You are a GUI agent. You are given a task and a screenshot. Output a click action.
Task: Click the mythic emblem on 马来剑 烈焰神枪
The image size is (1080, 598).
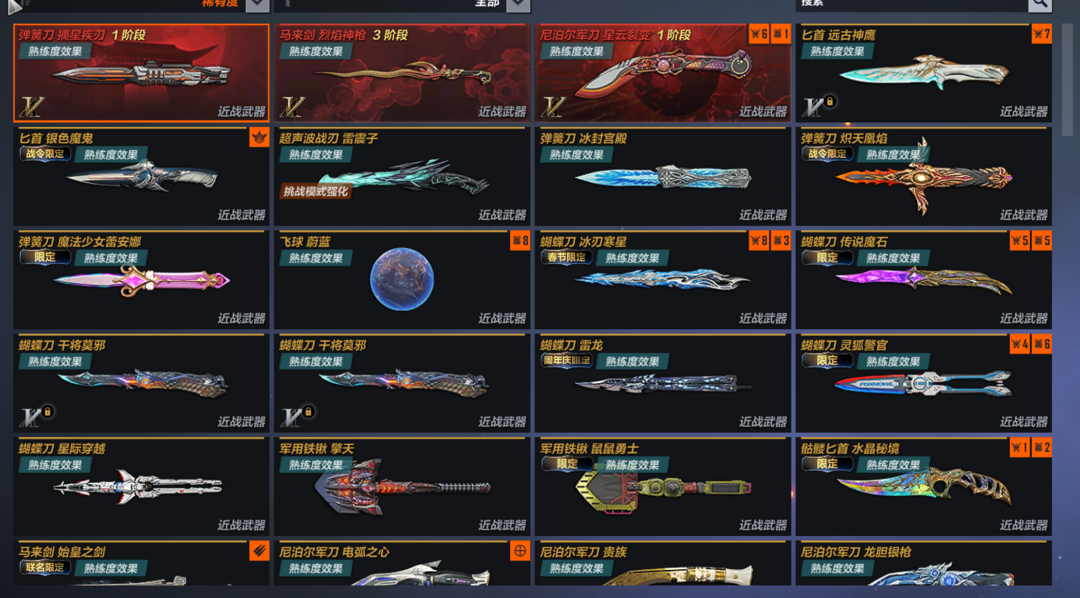[x=292, y=106]
